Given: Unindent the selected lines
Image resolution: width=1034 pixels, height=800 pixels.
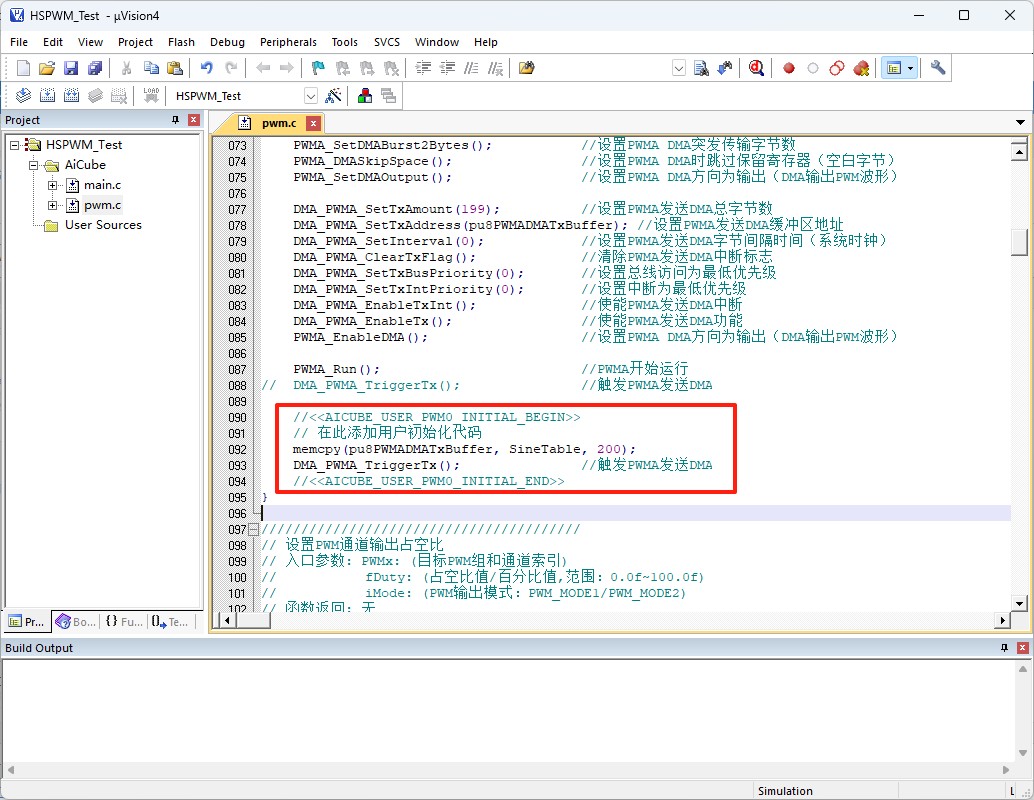Looking at the screenshot, I should click(x=447, y=68).
